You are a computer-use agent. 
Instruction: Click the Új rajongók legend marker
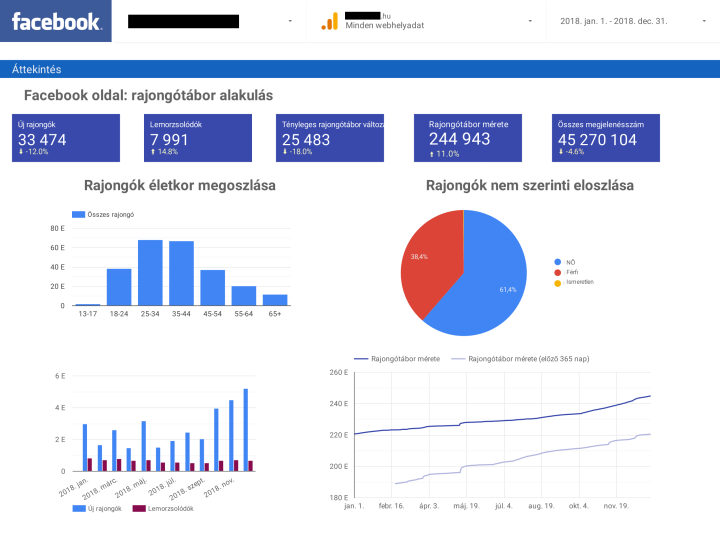[x=79, y=508]
